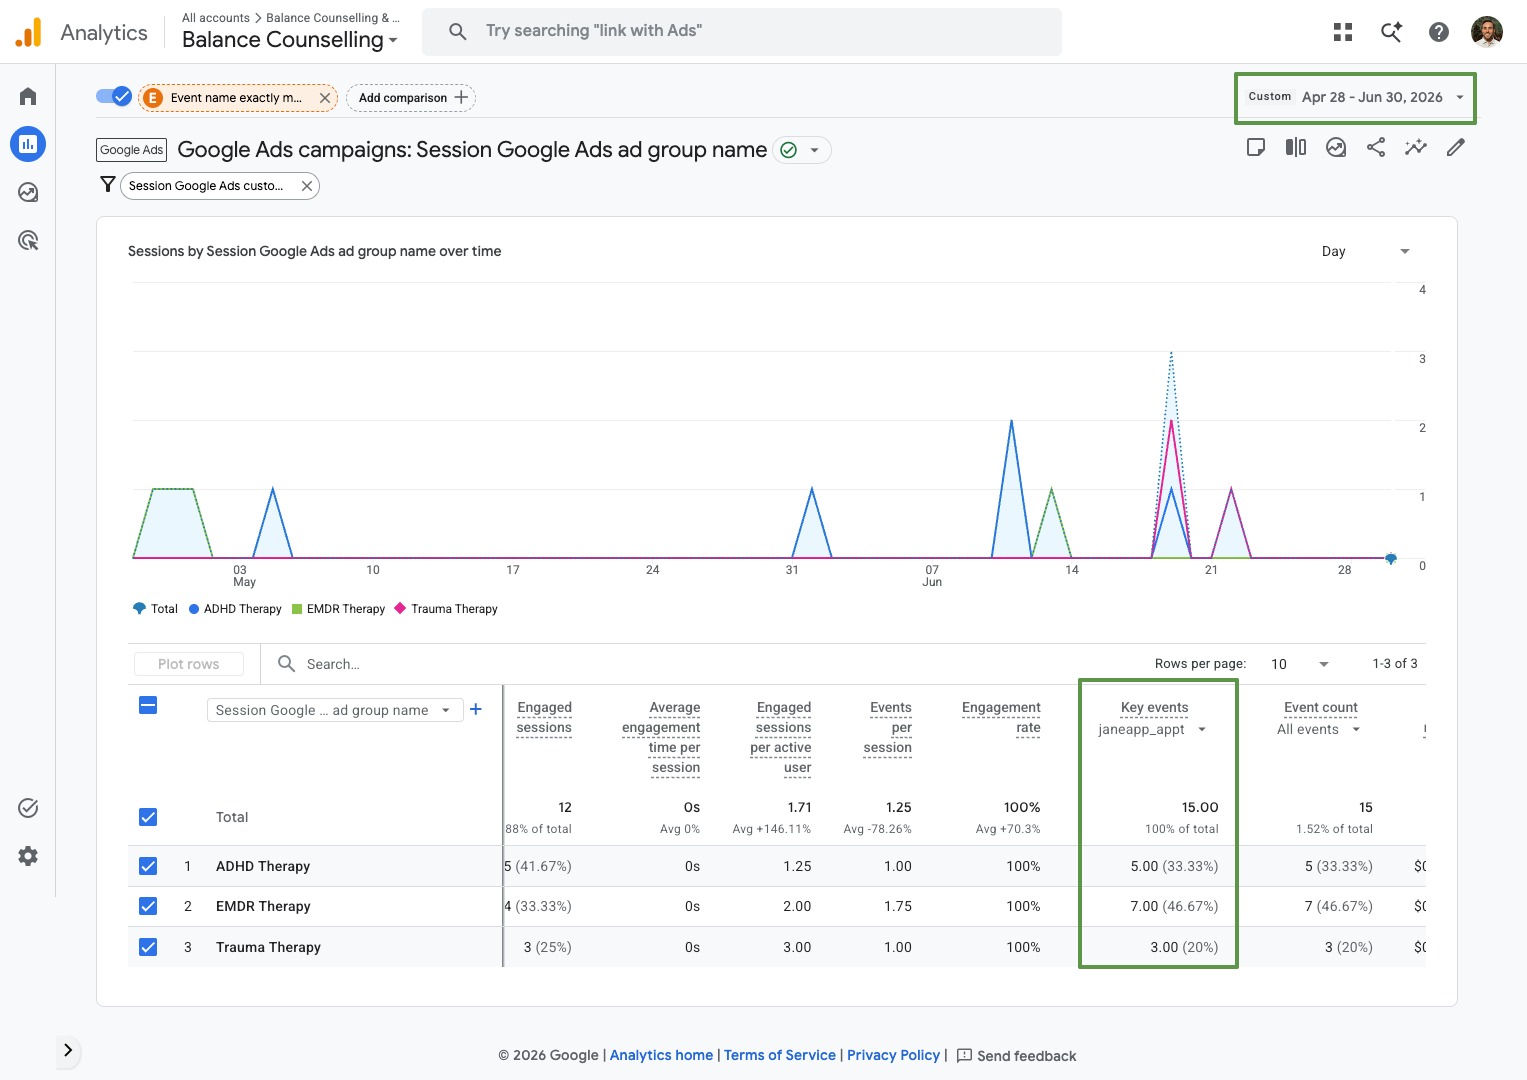Add secondary dimension plus icon
Screen dimensions: 1527x1080
[476, 709]
